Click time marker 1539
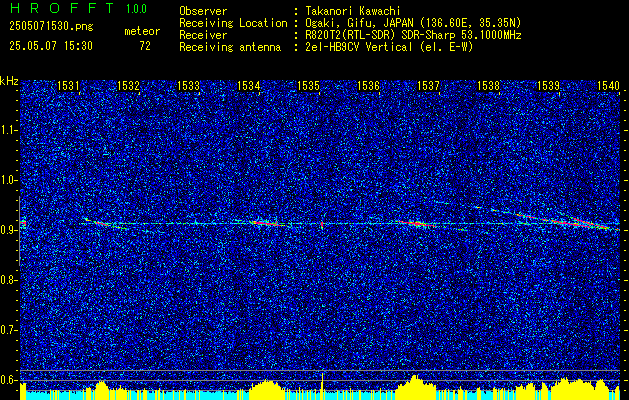The image size is (629, 400). click(x=548, y=85)
